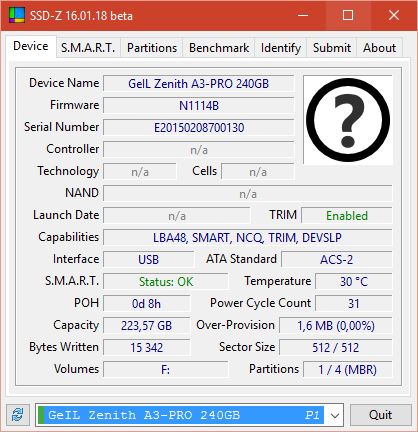This screenshot has width=418, height=432.
Task: Click the Bytes Written value 15 342
Action: [146, 348]
